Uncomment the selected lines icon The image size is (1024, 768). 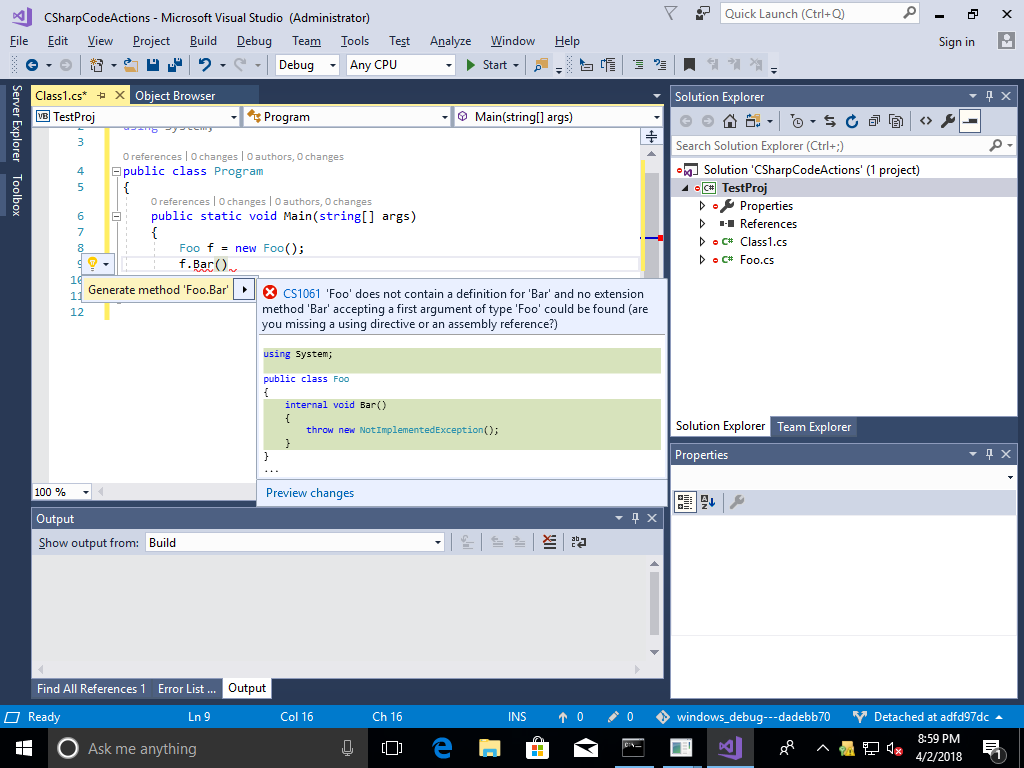click(x=660, y=65)
